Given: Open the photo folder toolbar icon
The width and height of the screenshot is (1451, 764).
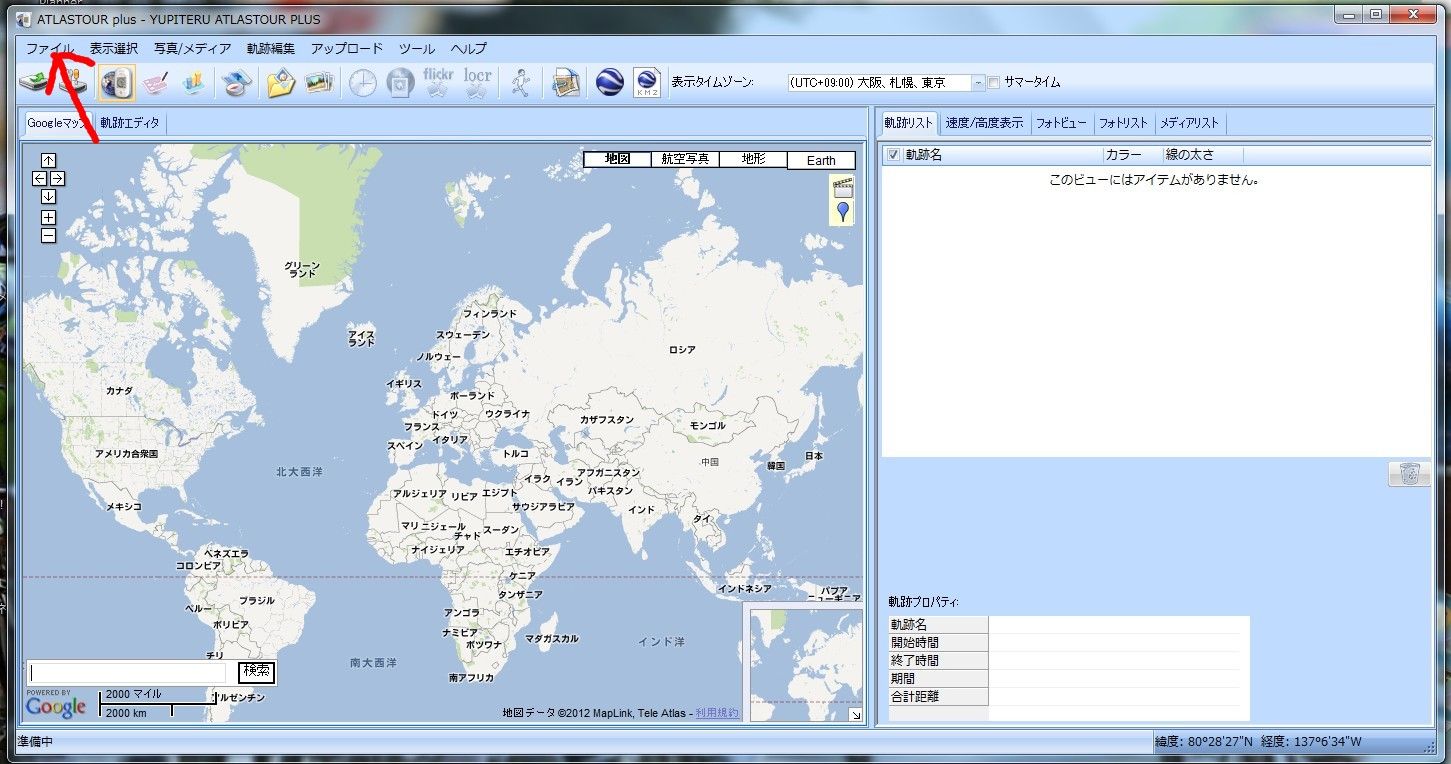Looking at the screenshot, I should coord(281,83).
